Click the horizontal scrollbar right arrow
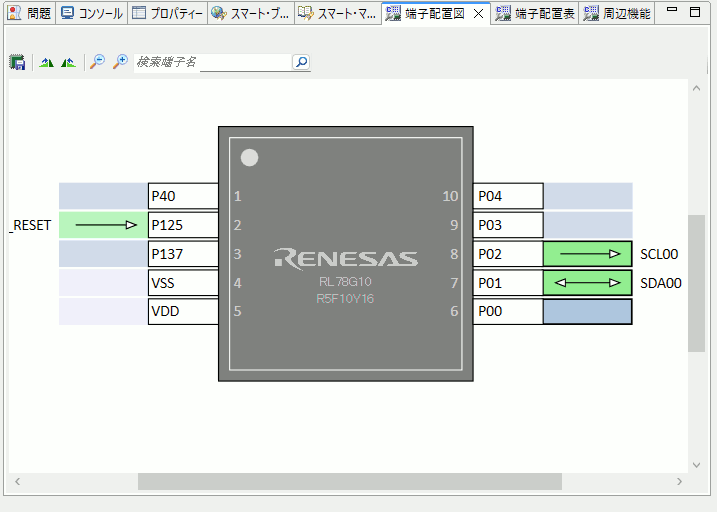The width and height of the screenshot is (717, 512). pyautogui.click(x=679, y=482)
